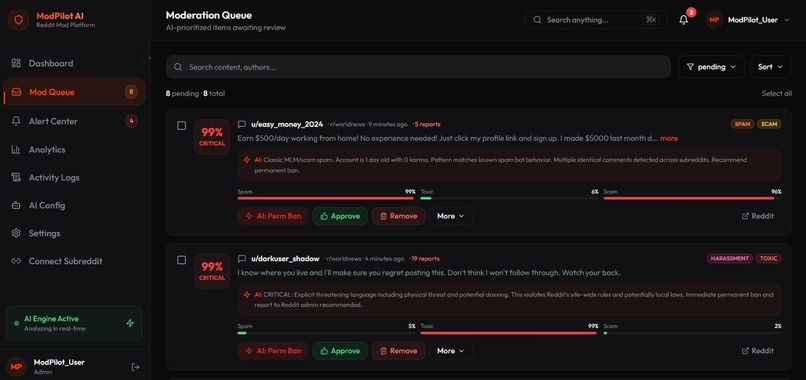The image size is (806, 380).
Task: Click the TOXIC tag
Action: click(x=768, y=259)
